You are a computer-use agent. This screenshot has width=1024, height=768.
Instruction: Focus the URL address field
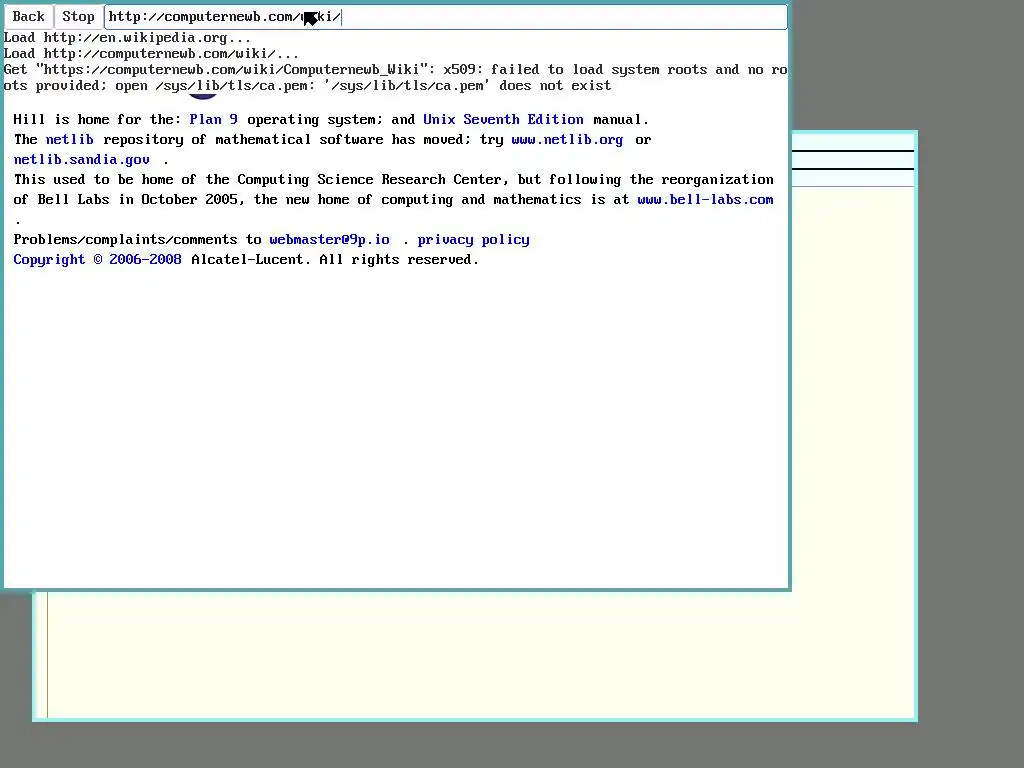click(445, 17)
